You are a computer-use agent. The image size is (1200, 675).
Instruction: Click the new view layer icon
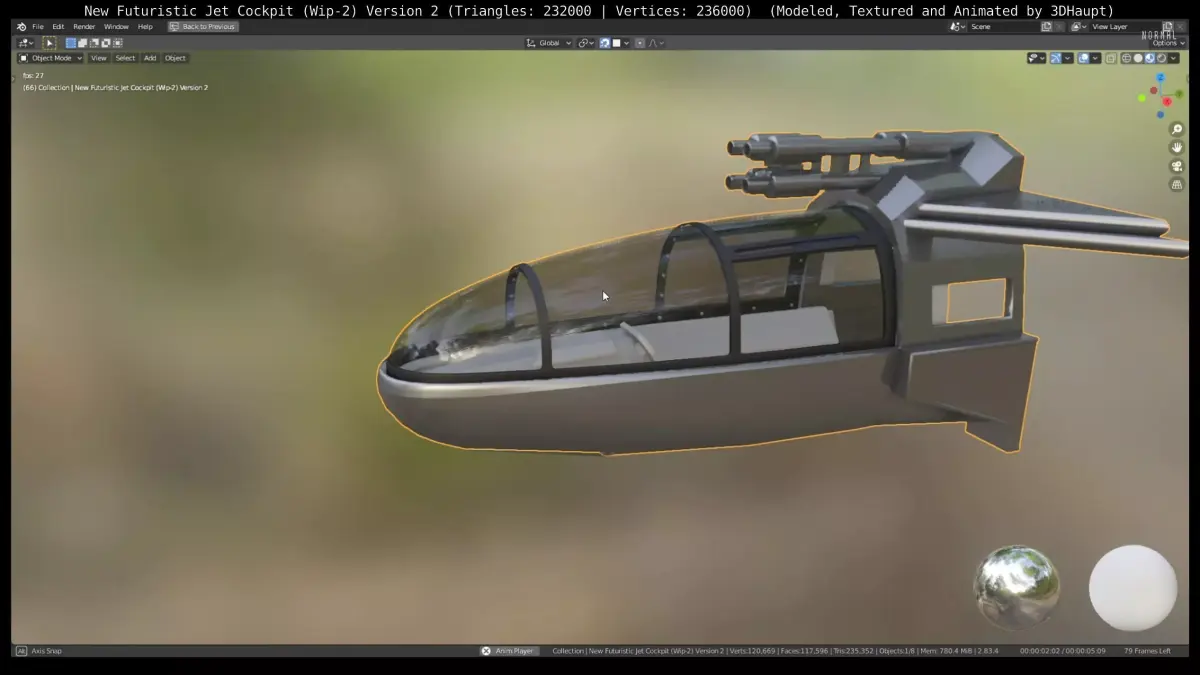(1168, 27)
